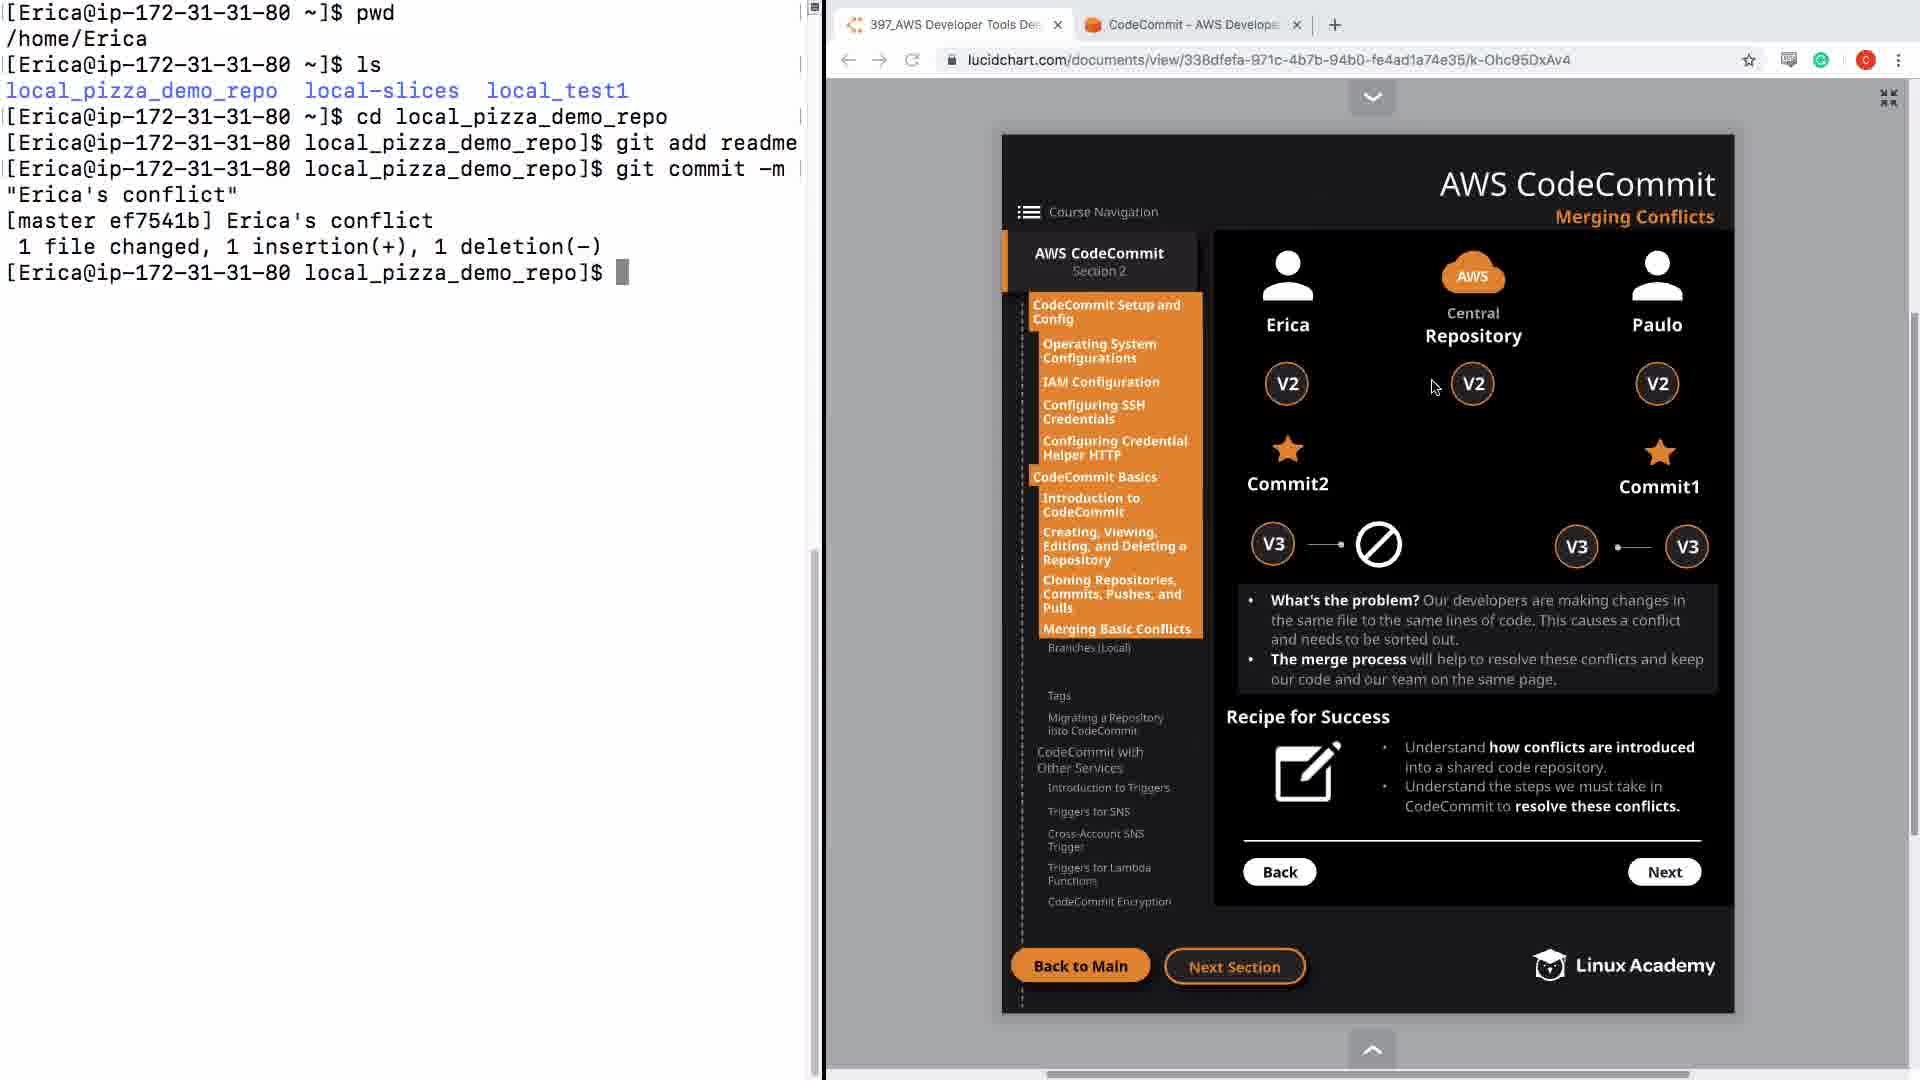Click the Course Navigation hamburger icon

(x=1028, y=212)
